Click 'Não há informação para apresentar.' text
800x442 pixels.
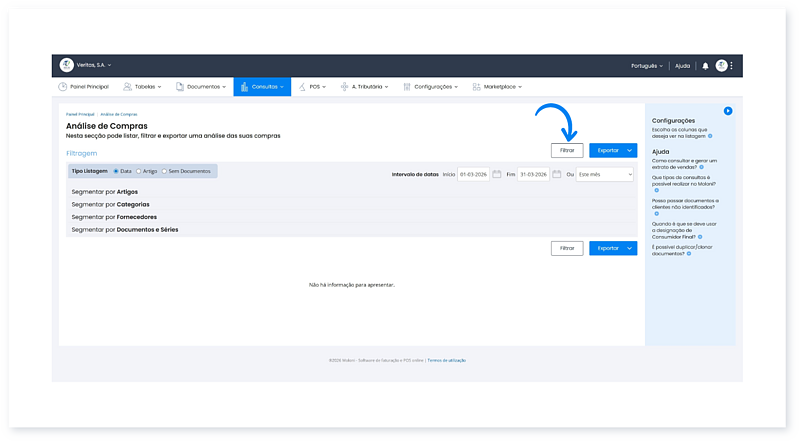click(352, 285)
